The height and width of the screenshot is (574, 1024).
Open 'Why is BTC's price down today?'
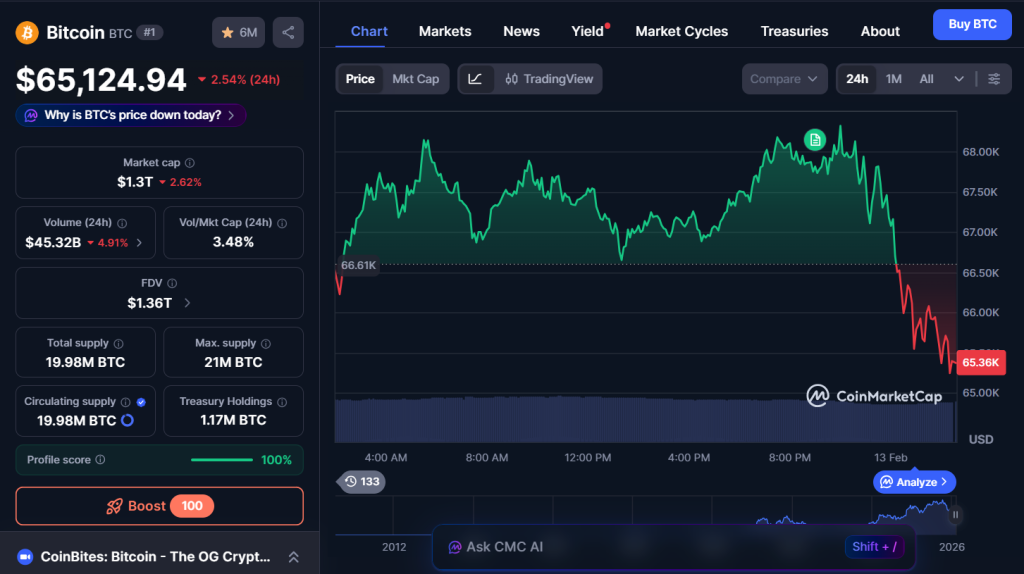click(x=131, y=115)
